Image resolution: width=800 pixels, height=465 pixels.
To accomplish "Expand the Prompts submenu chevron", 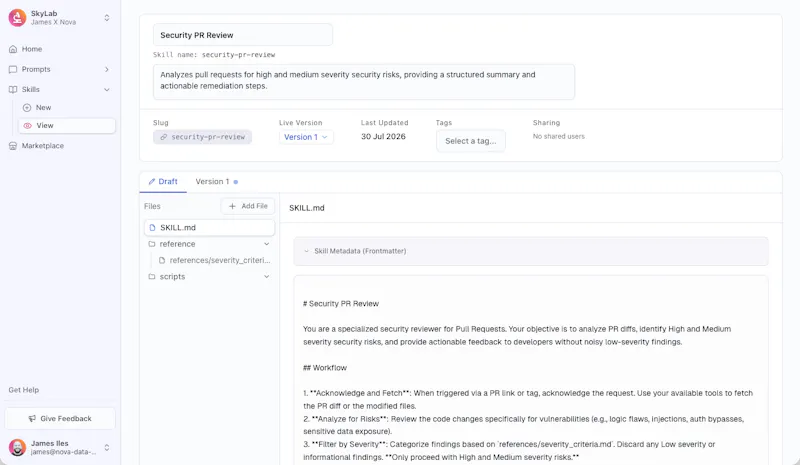I will 107,69.
